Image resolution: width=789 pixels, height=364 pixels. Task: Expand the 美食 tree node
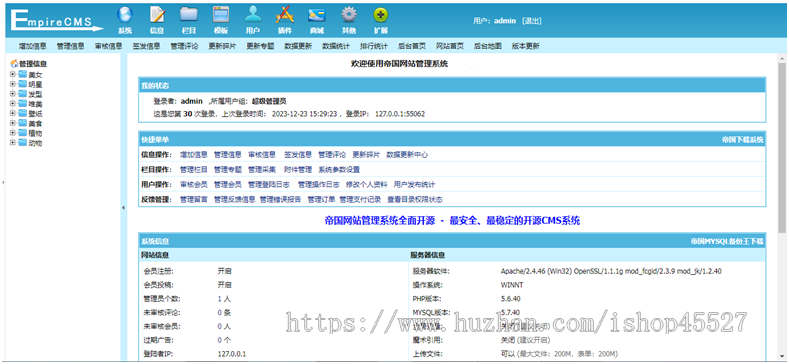point(13,123)
